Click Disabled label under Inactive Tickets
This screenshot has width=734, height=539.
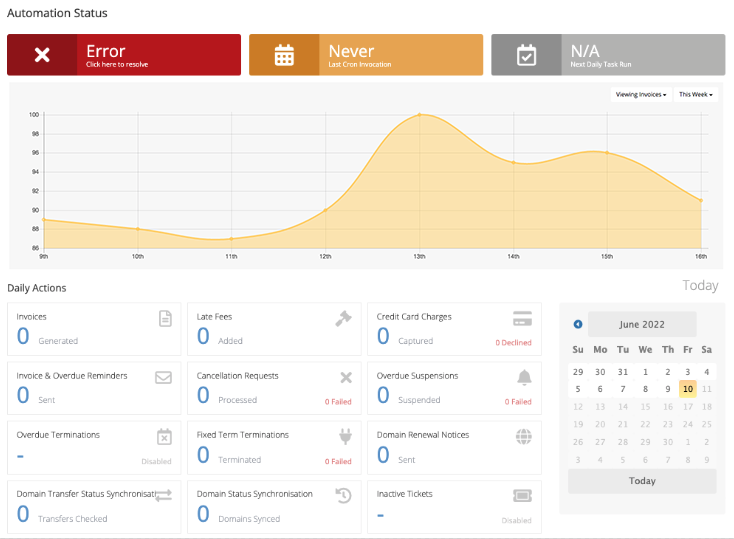(x=516, y=520)
